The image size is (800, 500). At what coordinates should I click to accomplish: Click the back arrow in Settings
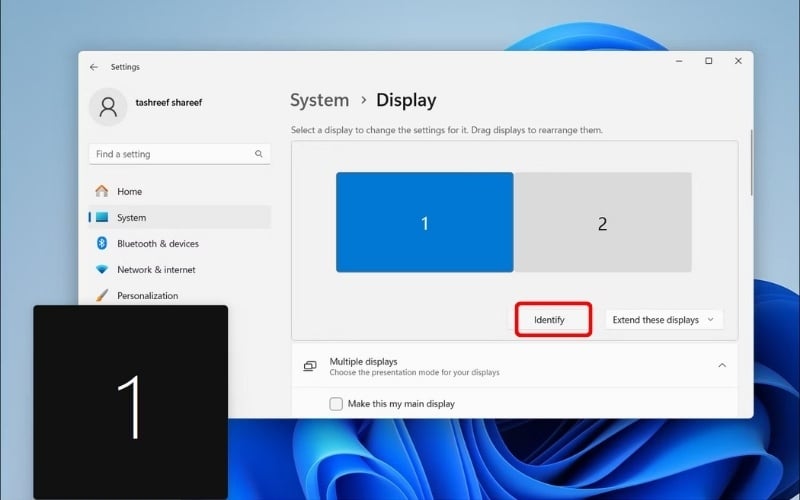(x=94, y=67)
